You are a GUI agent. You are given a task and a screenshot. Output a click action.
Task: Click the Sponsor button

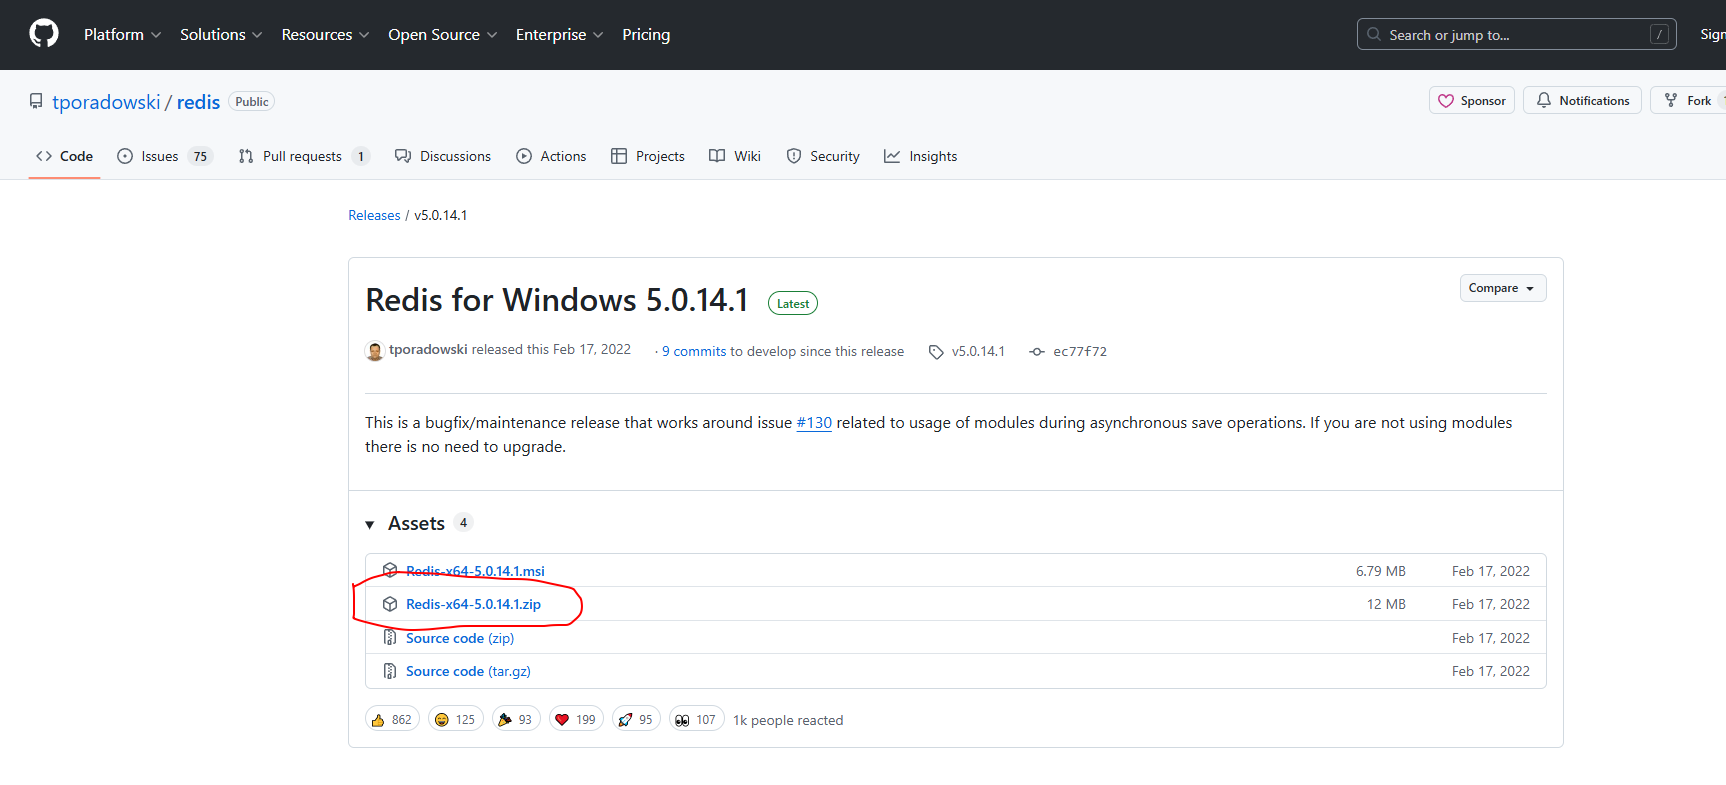click(1472, 100)
